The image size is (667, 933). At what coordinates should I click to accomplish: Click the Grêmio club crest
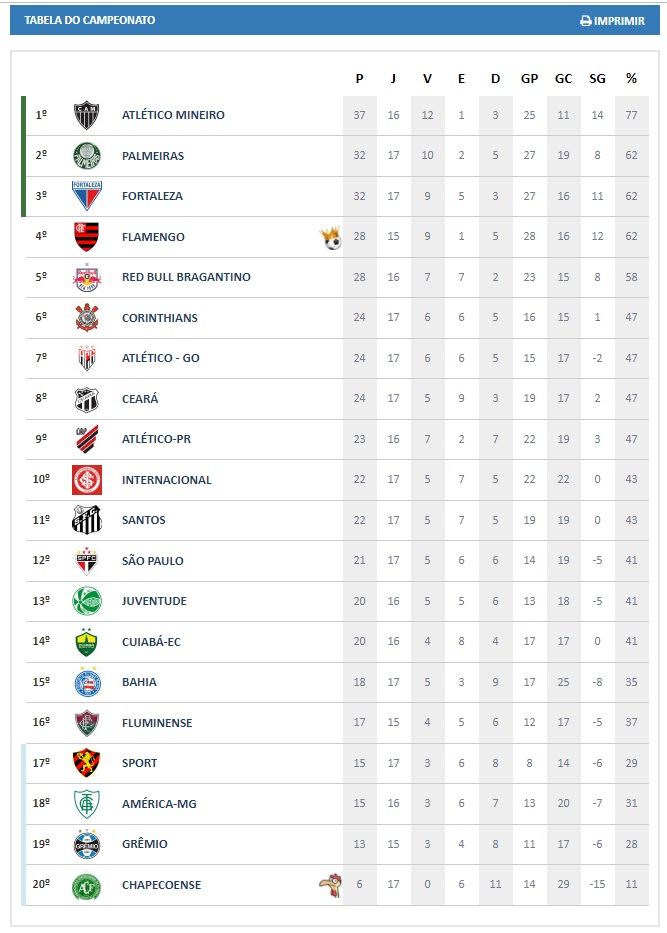(x=87, y=844)
